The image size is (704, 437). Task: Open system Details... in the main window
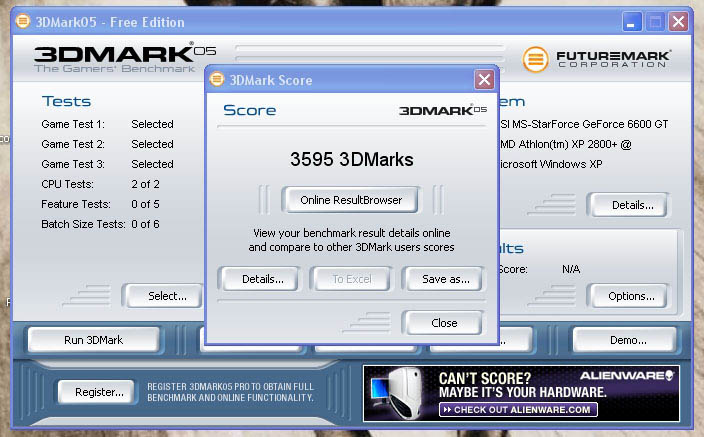pos(629,205)
